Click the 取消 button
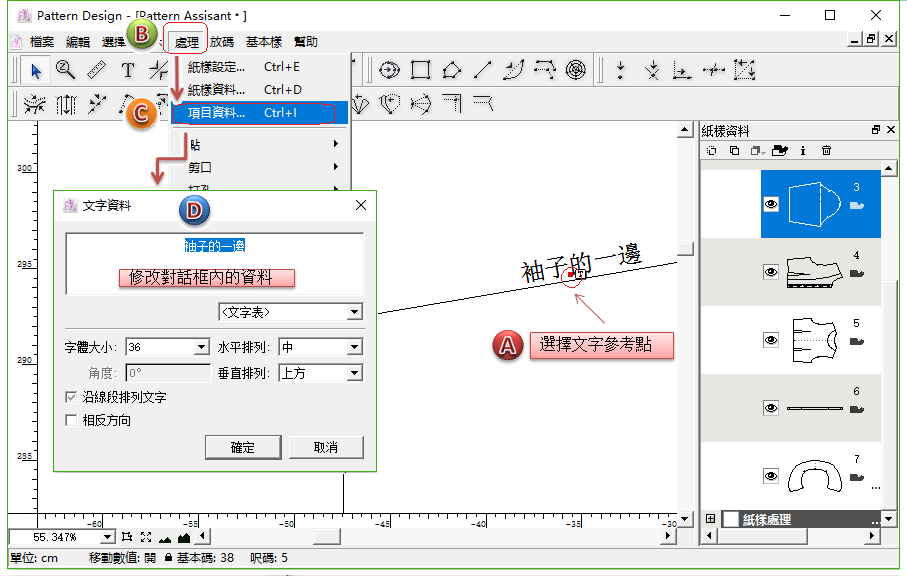The height and width of the screenshot is (576, 907). (325, 447)
